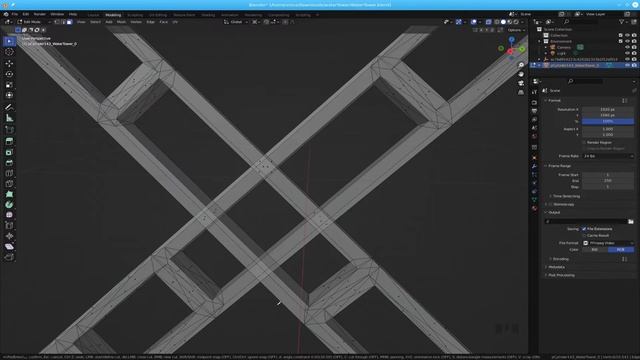This screenshot has height=360, width=640.
Task: Select the Shear tool
Action: point(9,247)
